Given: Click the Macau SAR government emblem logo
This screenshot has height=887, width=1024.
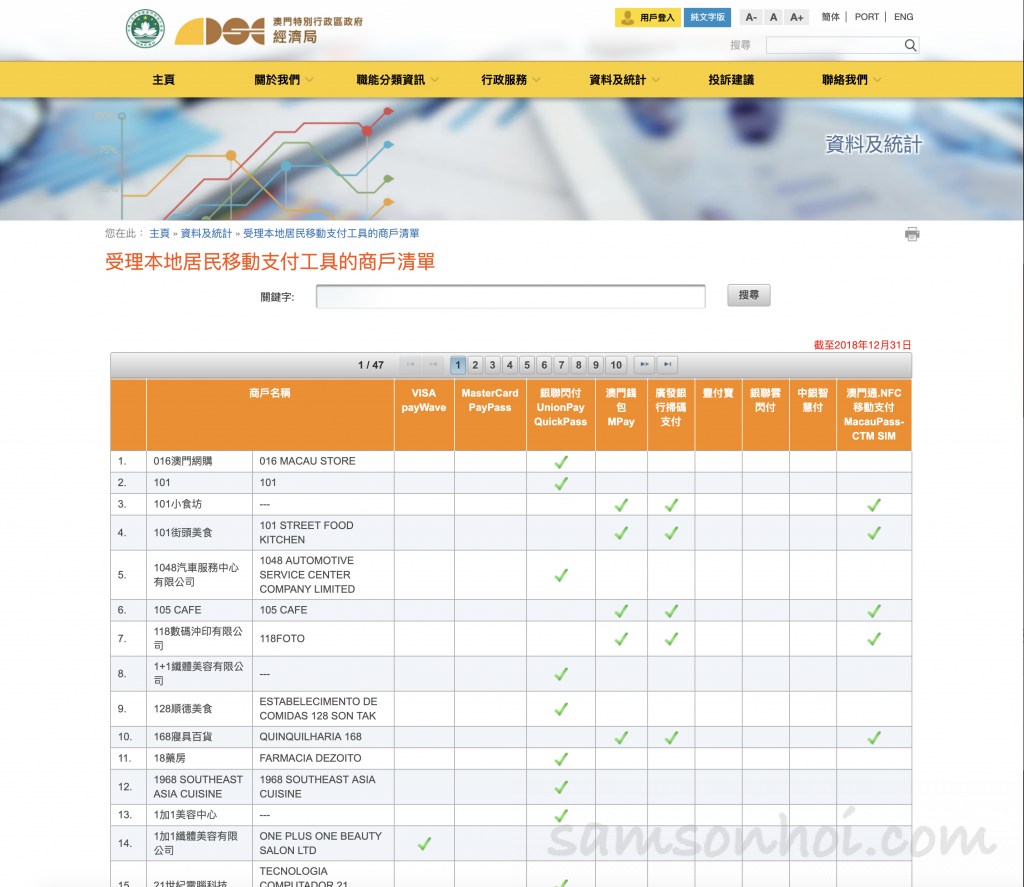Looking at the screenshot, I should pyautogui.click(x=145, y=29).
